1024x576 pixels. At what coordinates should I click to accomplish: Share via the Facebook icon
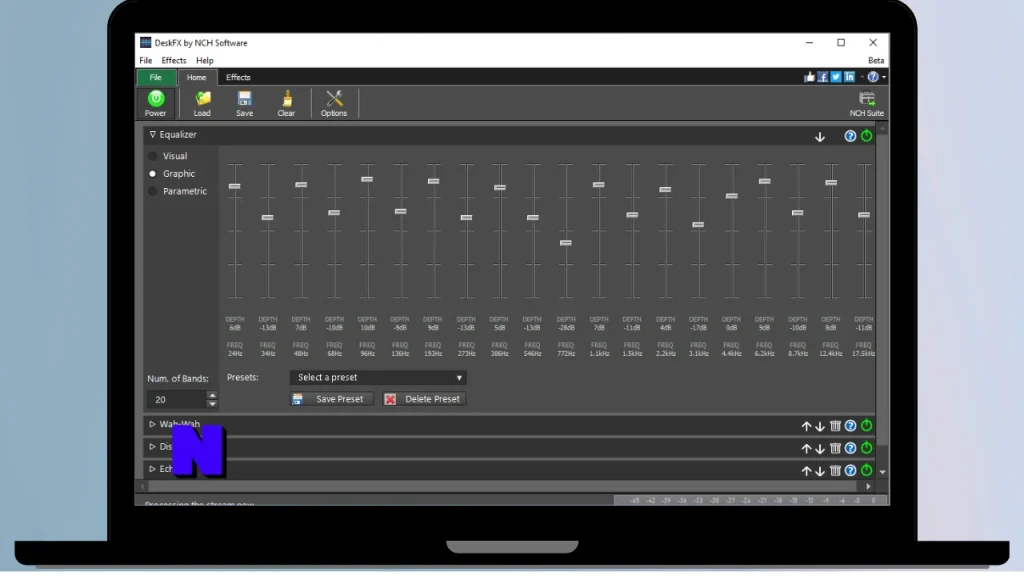click(823, 77)
